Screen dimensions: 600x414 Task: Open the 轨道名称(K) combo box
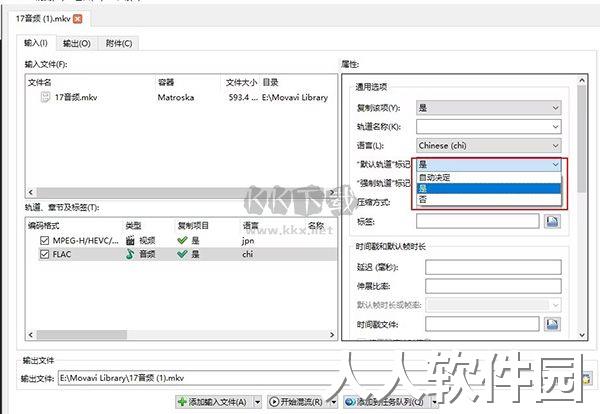click(x=489, y=127)
